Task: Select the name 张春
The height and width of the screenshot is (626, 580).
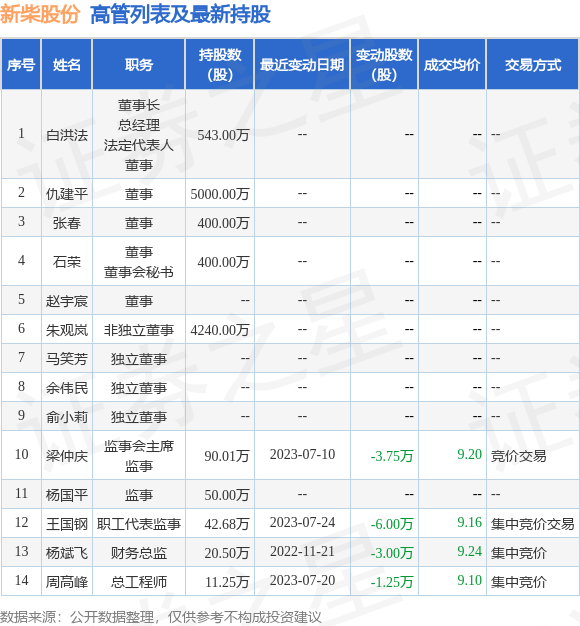Action: pyautogui.click(x=67, y=223)
